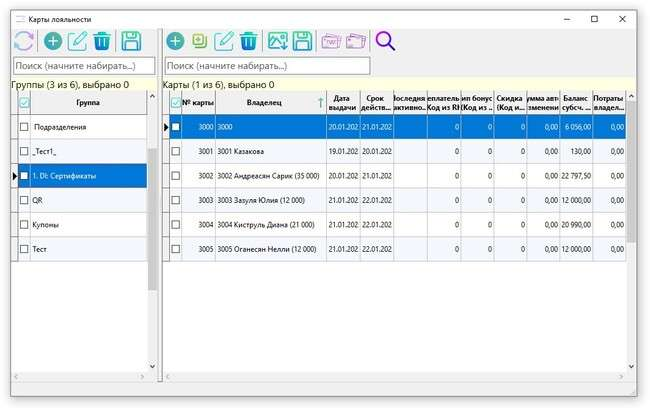This screenshot has height=410, width=650.
Task: Tick the checkbox for Подразделения group
Action: tap(25, 127)
